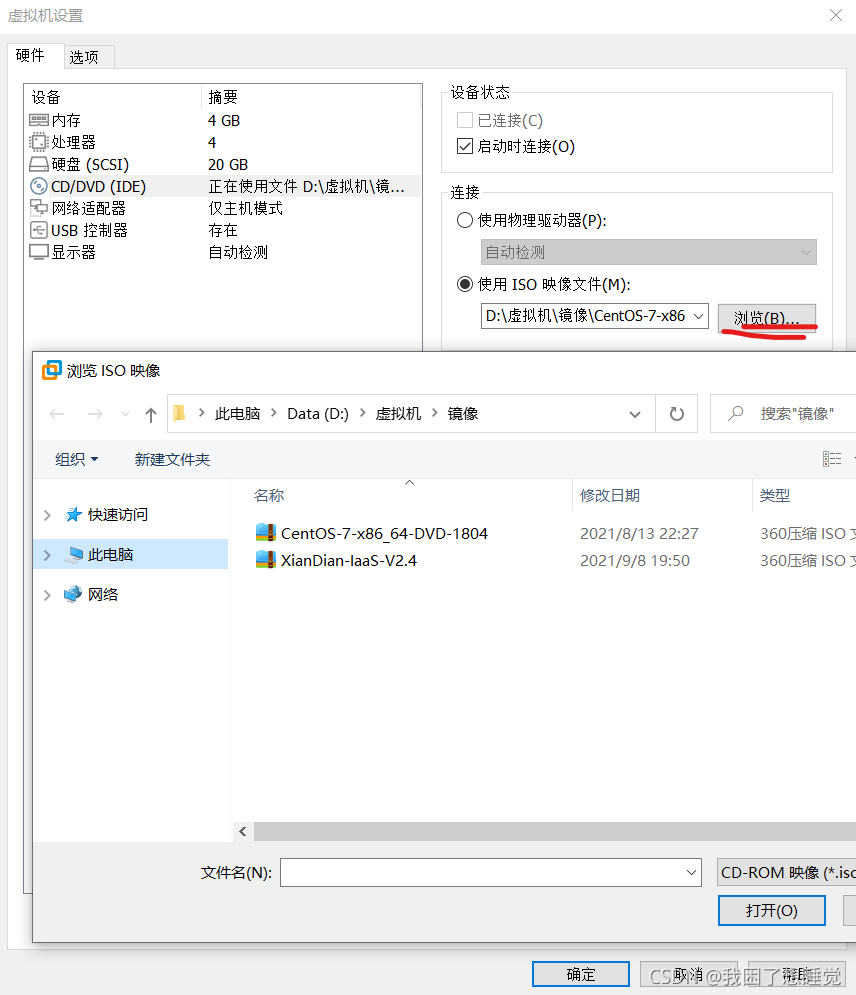Viewport: 856px width, 995px height.
Task: Refresh the 镜像 folder listing
Action: click(677, 414)
